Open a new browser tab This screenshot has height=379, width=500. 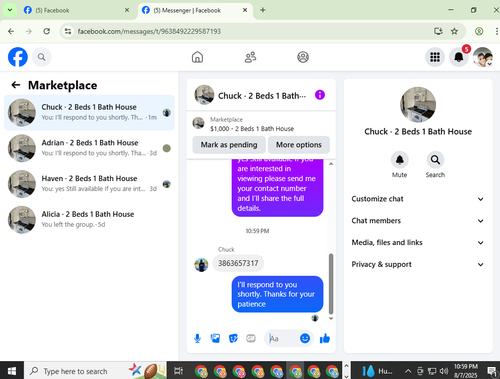point(263,10)
